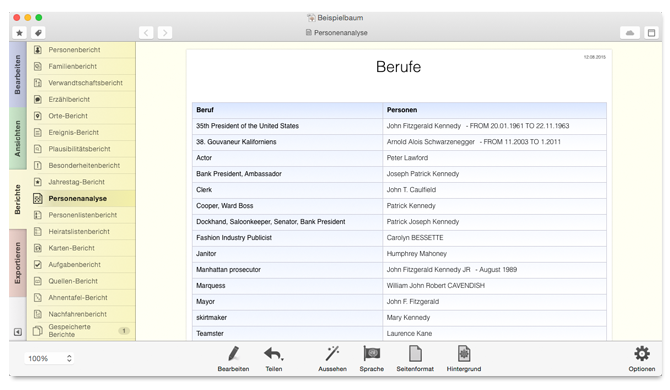670x390 pixels.
Task: Click the 'Fashion Industry Publicist' cell
Action: (288, 238)
